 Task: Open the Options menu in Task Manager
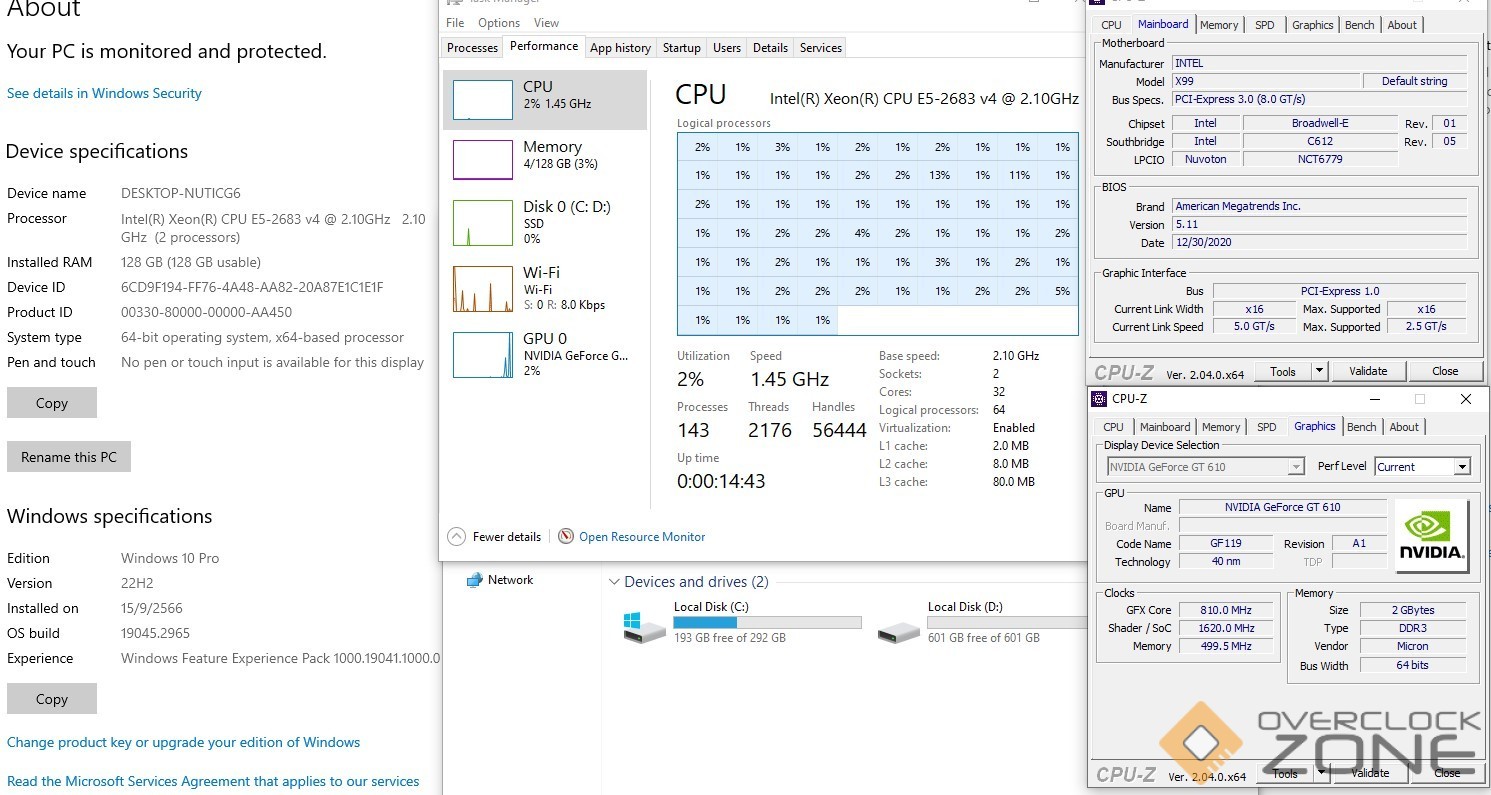498,23
